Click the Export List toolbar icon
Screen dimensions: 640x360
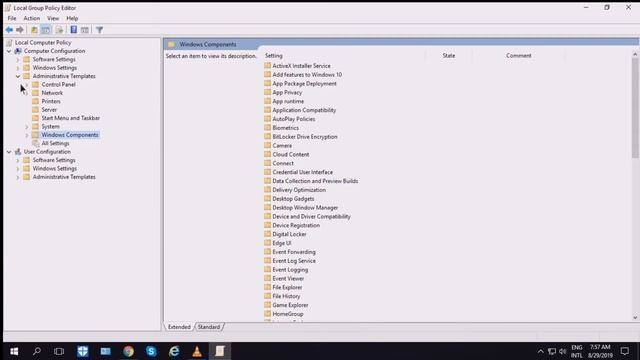[x=60, y=30]
